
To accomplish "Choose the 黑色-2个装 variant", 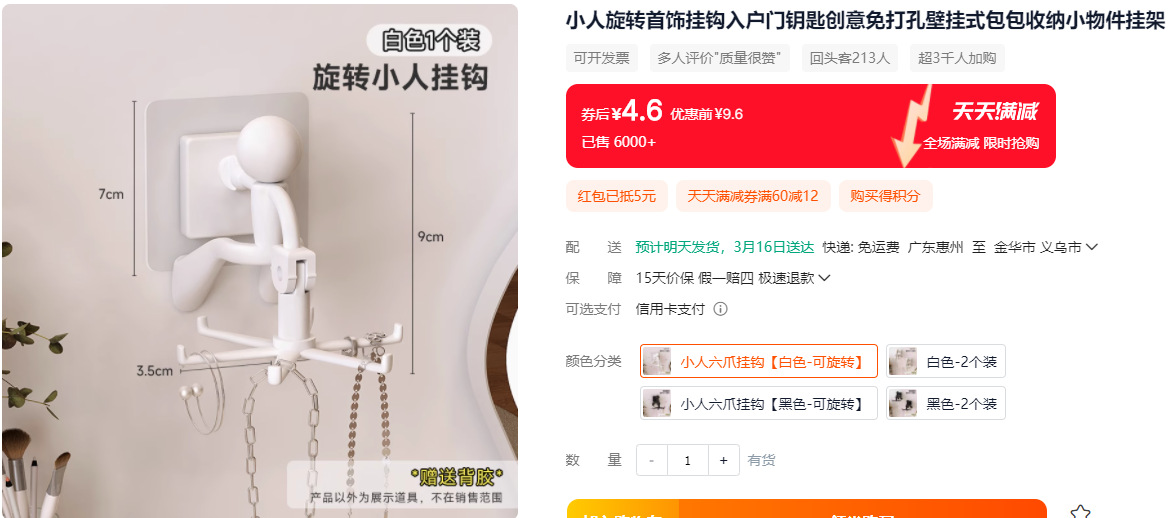I will point(945,403).
